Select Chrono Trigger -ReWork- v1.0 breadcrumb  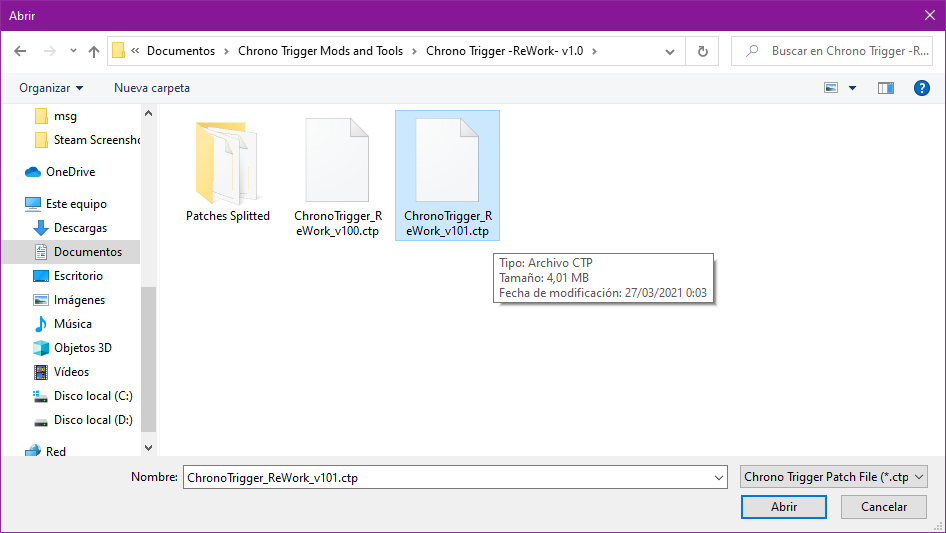[x=504, y=51]
